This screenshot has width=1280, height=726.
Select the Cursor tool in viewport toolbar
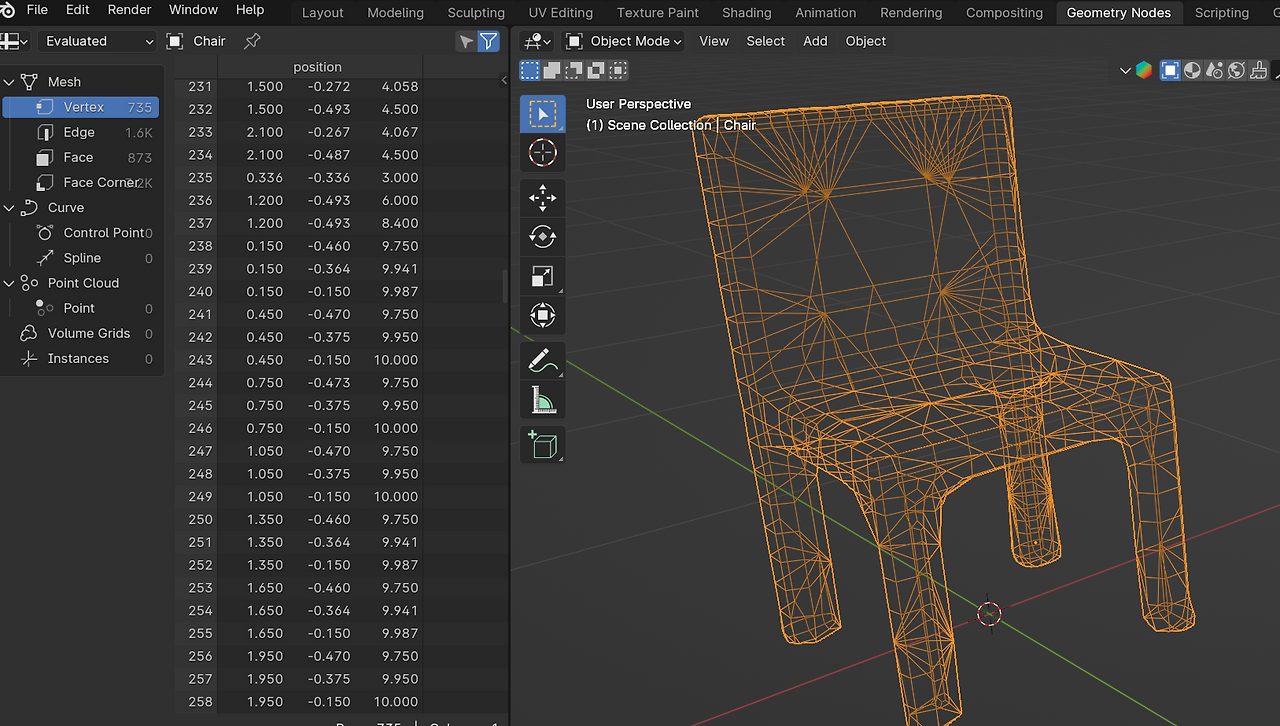542,153
